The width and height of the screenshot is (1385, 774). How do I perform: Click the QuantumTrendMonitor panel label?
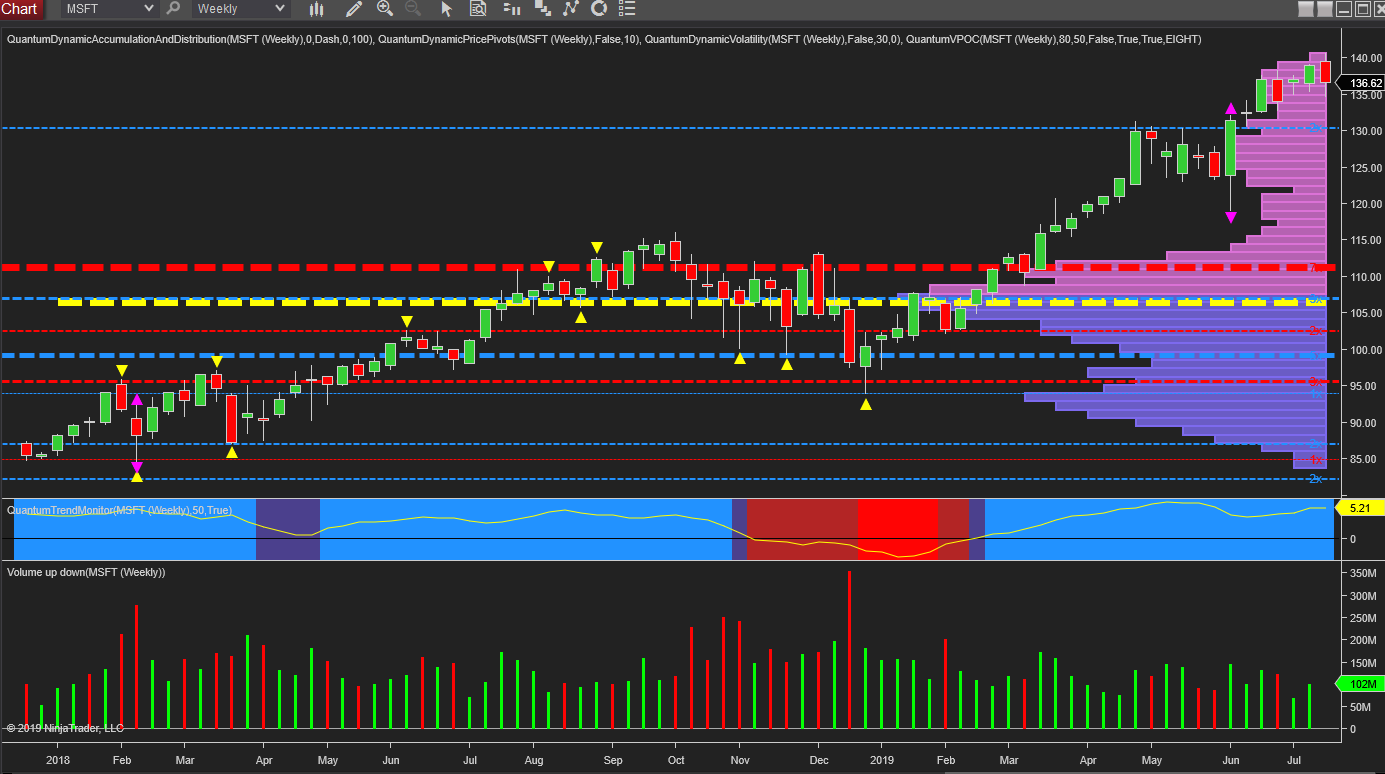point(119,510)
